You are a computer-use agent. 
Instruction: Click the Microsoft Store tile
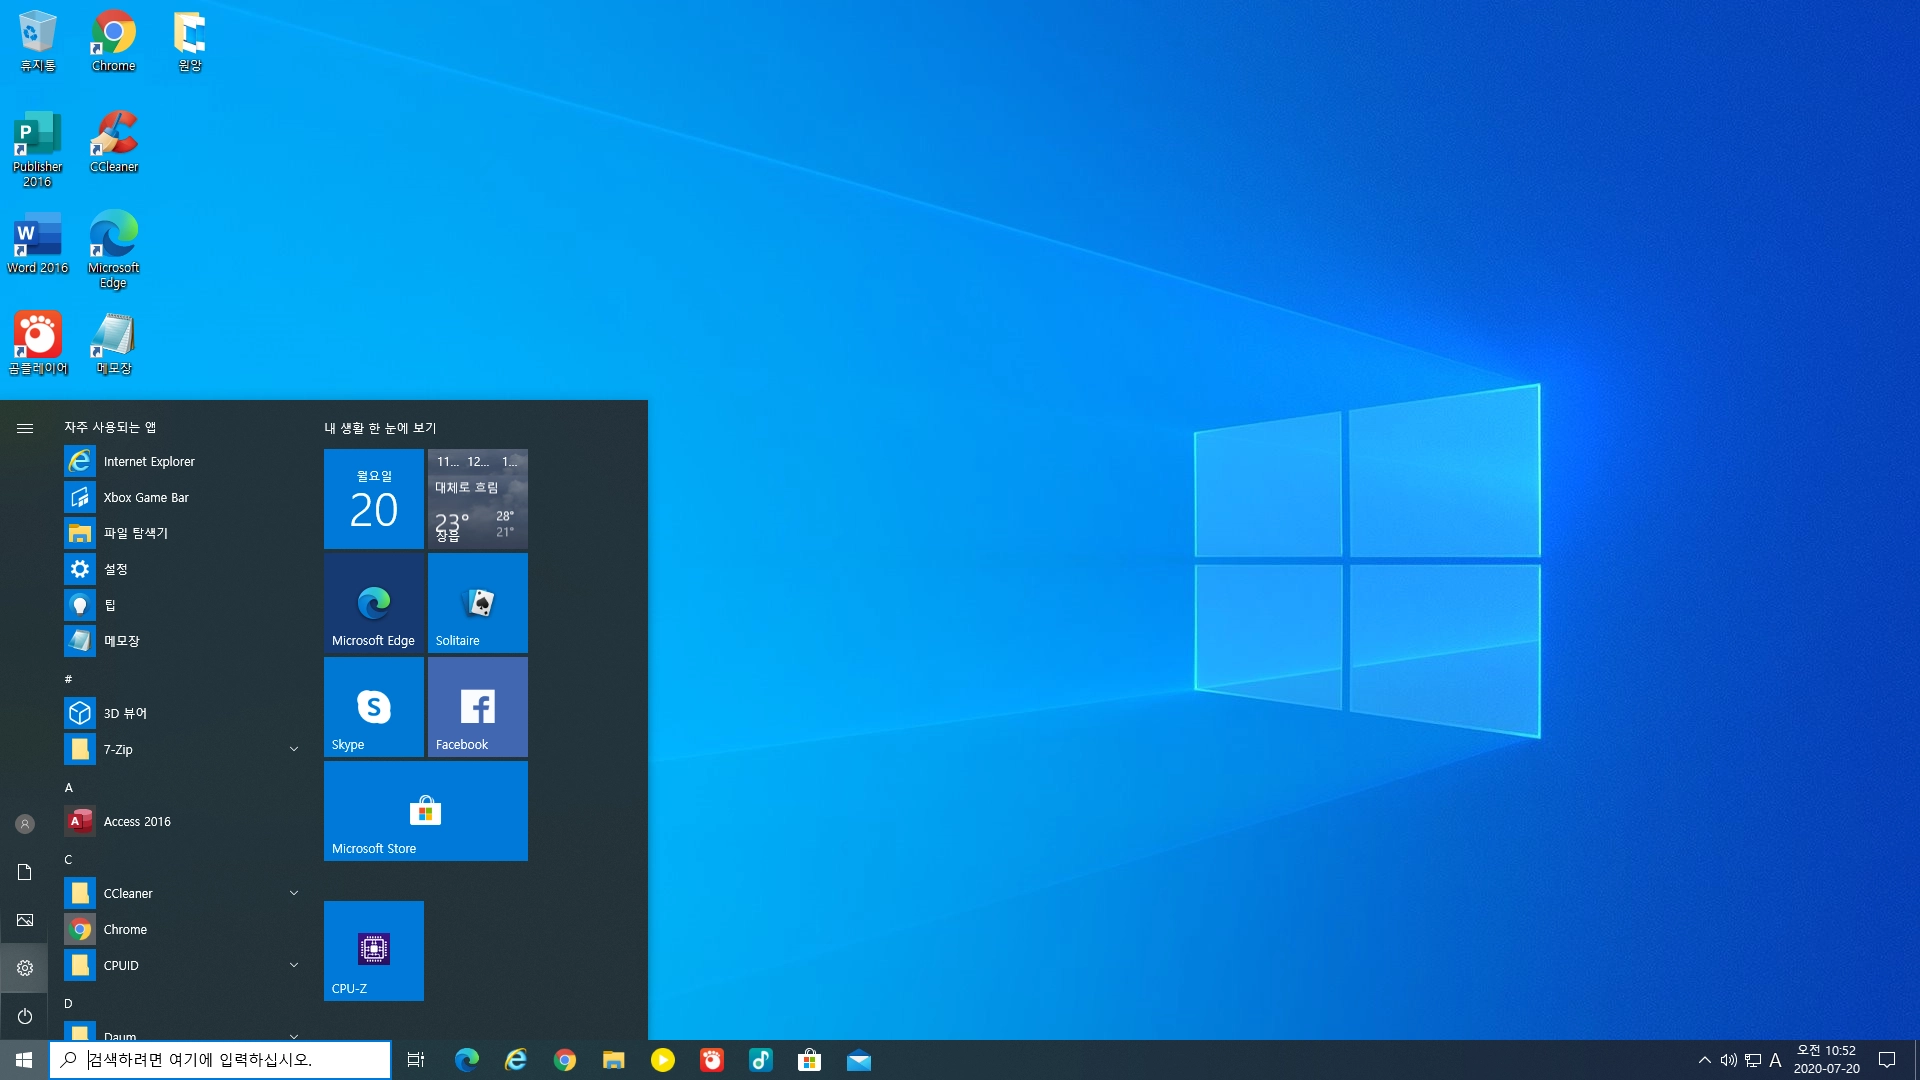tap(425, 810)
